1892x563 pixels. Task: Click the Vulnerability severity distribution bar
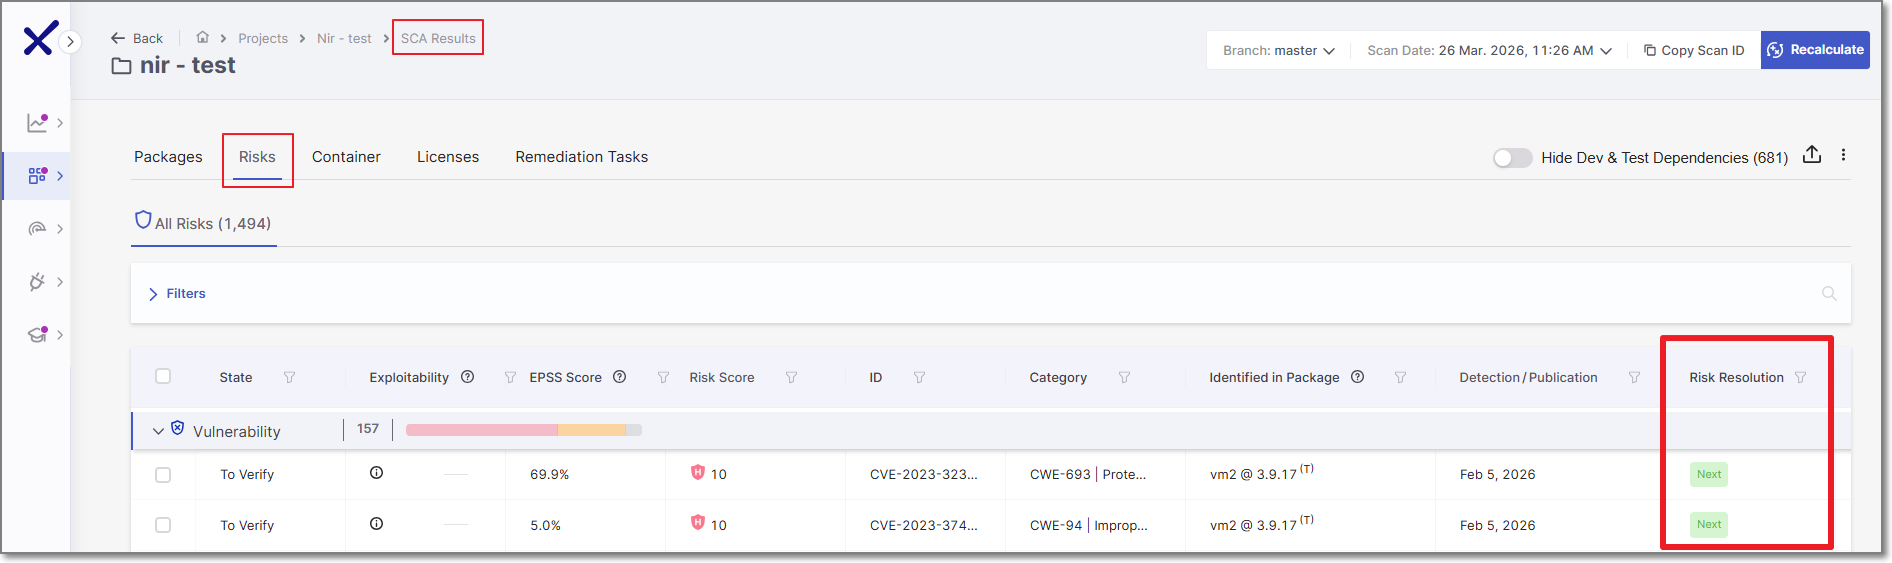tap(523, 430)
